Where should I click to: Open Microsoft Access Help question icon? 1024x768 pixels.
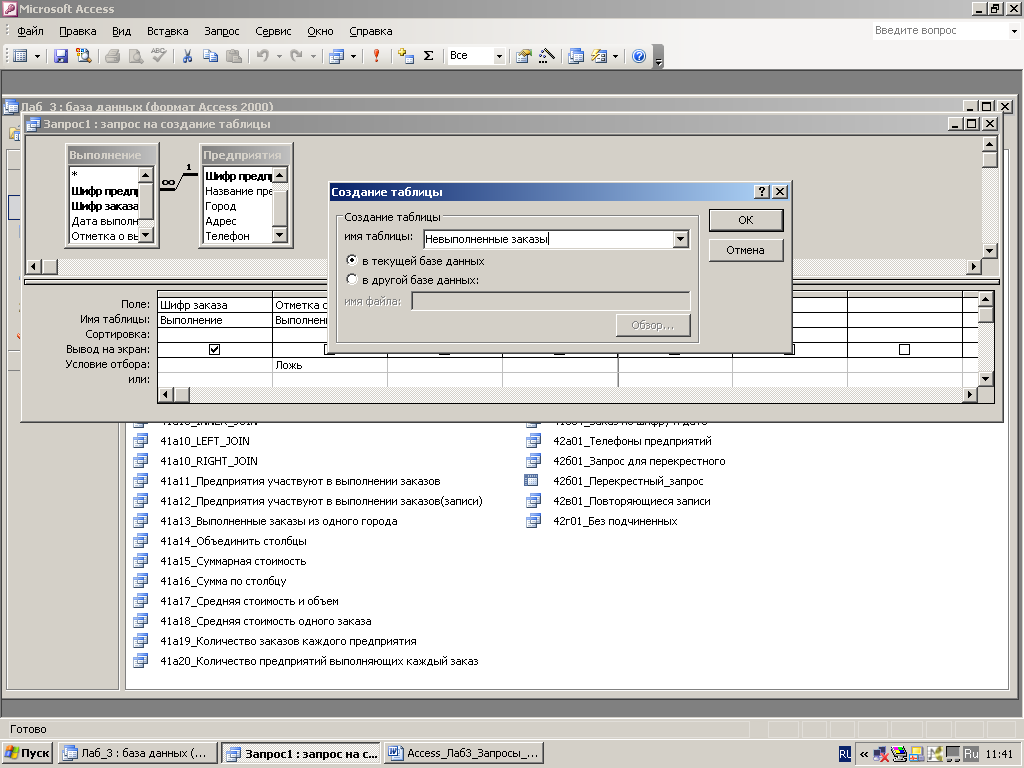pyautogui.click(x=639, y=56)
